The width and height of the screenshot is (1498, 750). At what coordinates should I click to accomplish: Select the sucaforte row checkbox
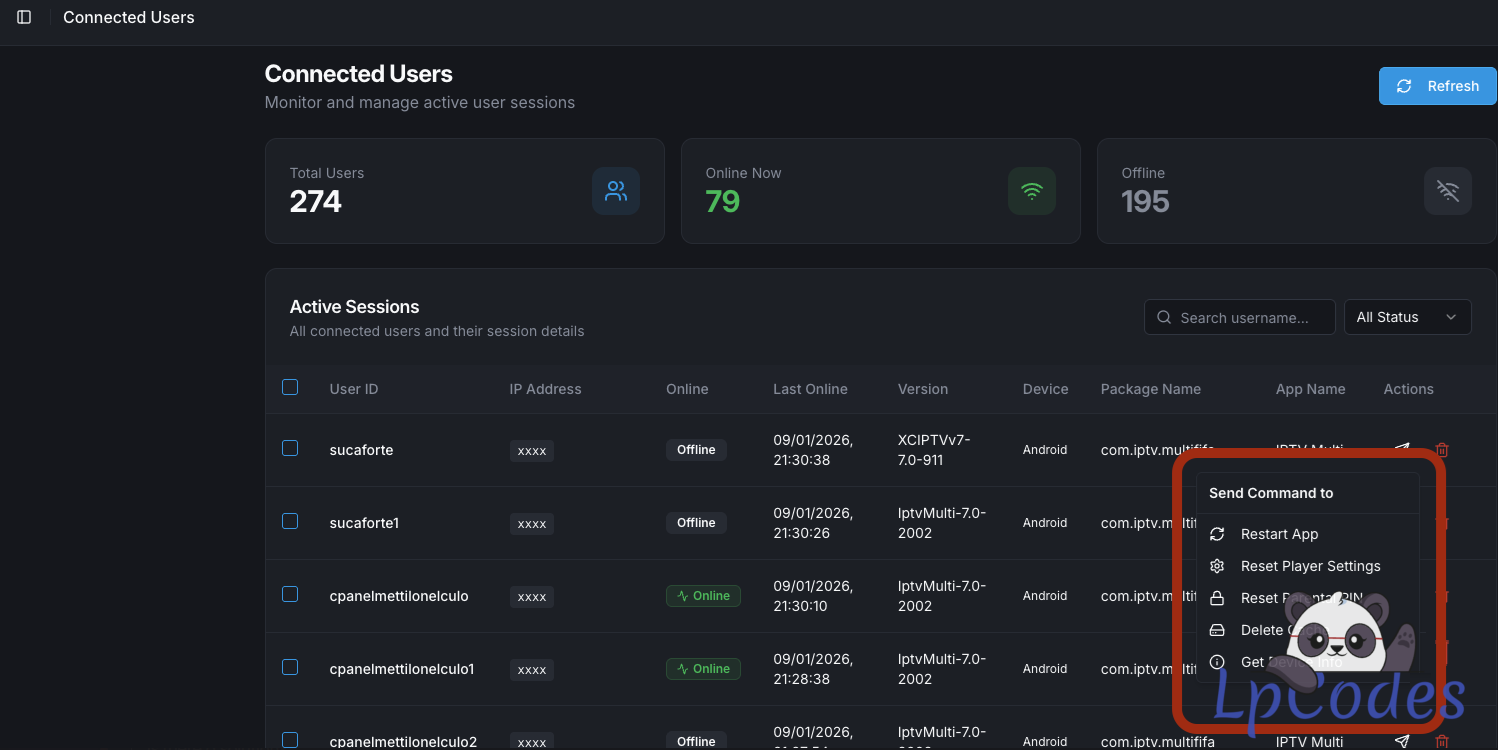290,449
